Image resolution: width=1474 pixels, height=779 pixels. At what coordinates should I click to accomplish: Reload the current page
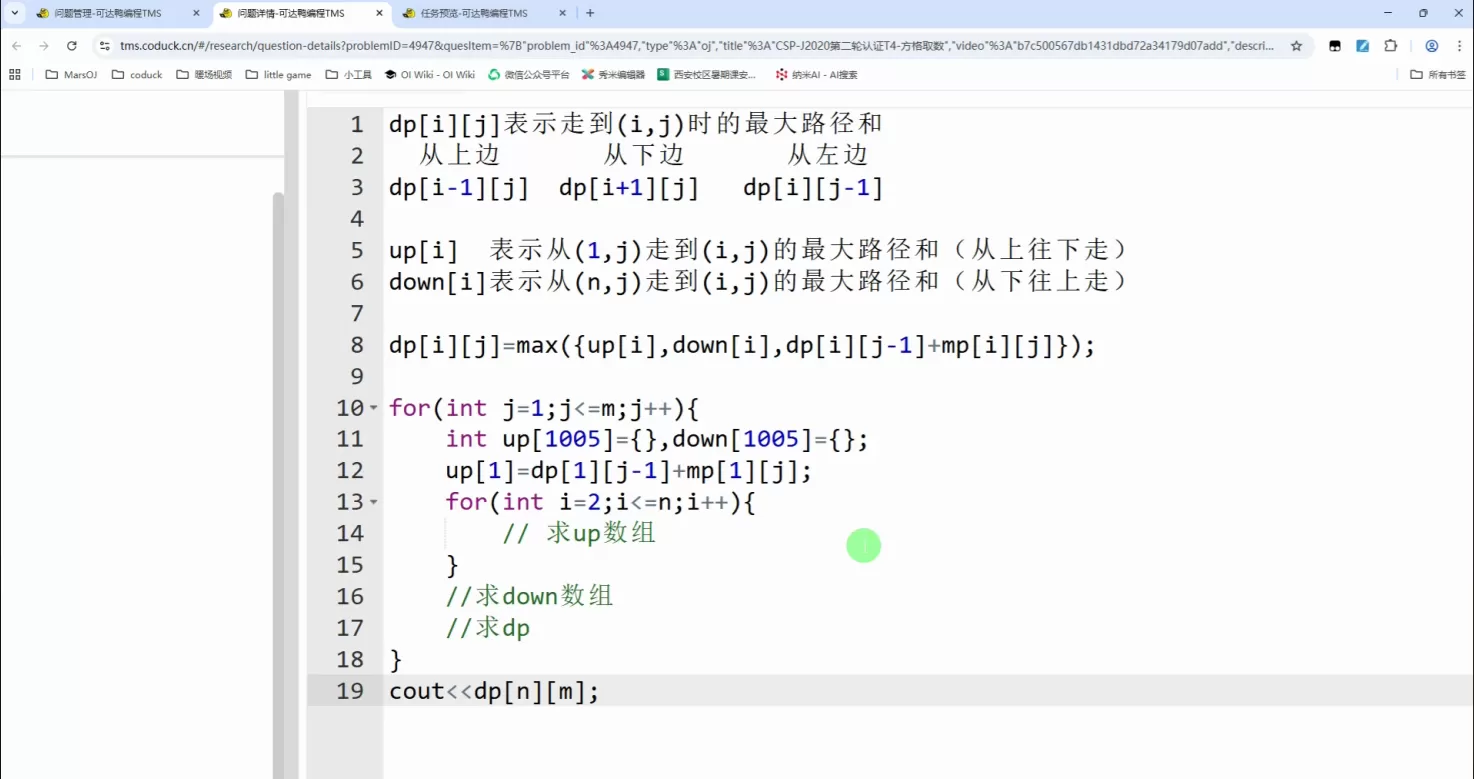tap(71, 46)
